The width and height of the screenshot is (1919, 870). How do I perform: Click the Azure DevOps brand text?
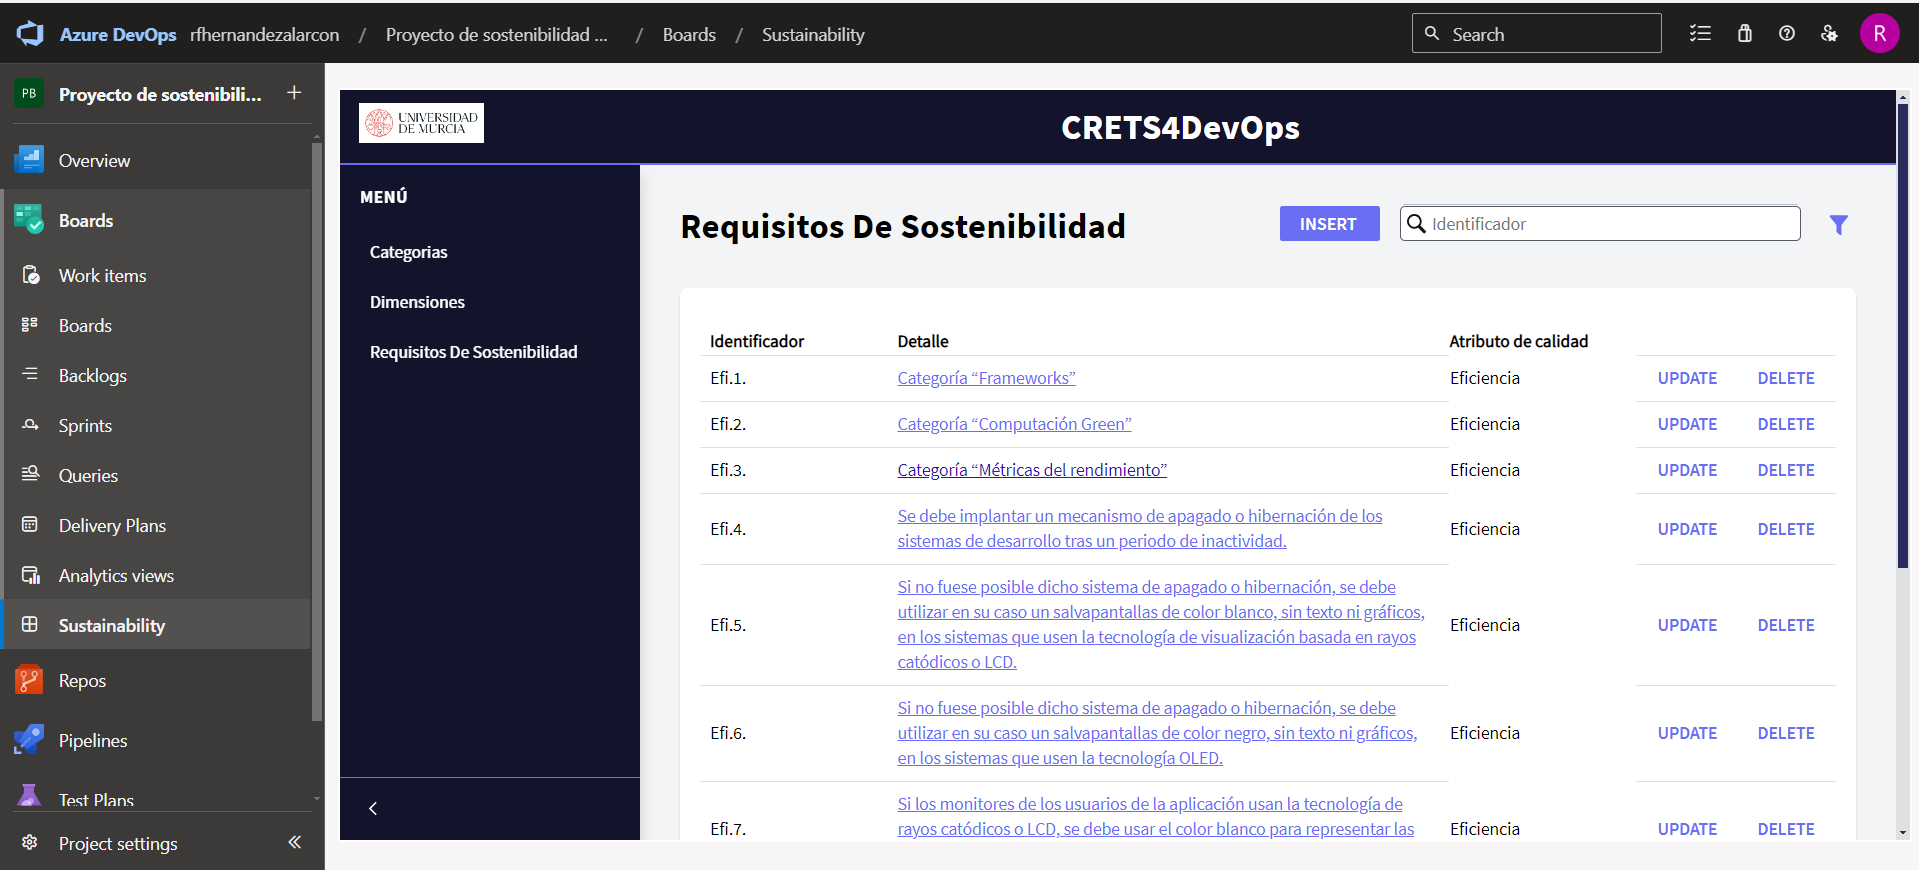coord(118,34)
